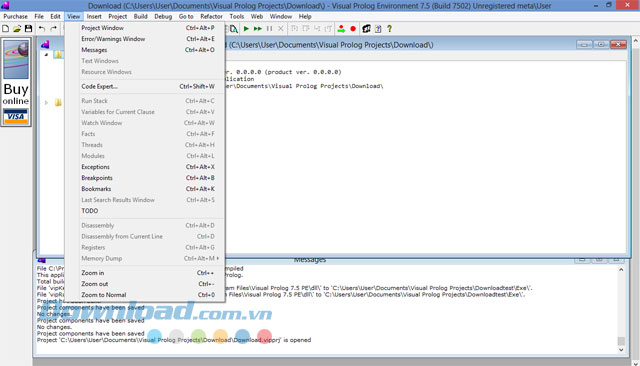Image resolution: width=640 pixels, height=366 pixels.
Task: Minimize the inner project window
Action: pyautogui.click(x=584, y=44)
